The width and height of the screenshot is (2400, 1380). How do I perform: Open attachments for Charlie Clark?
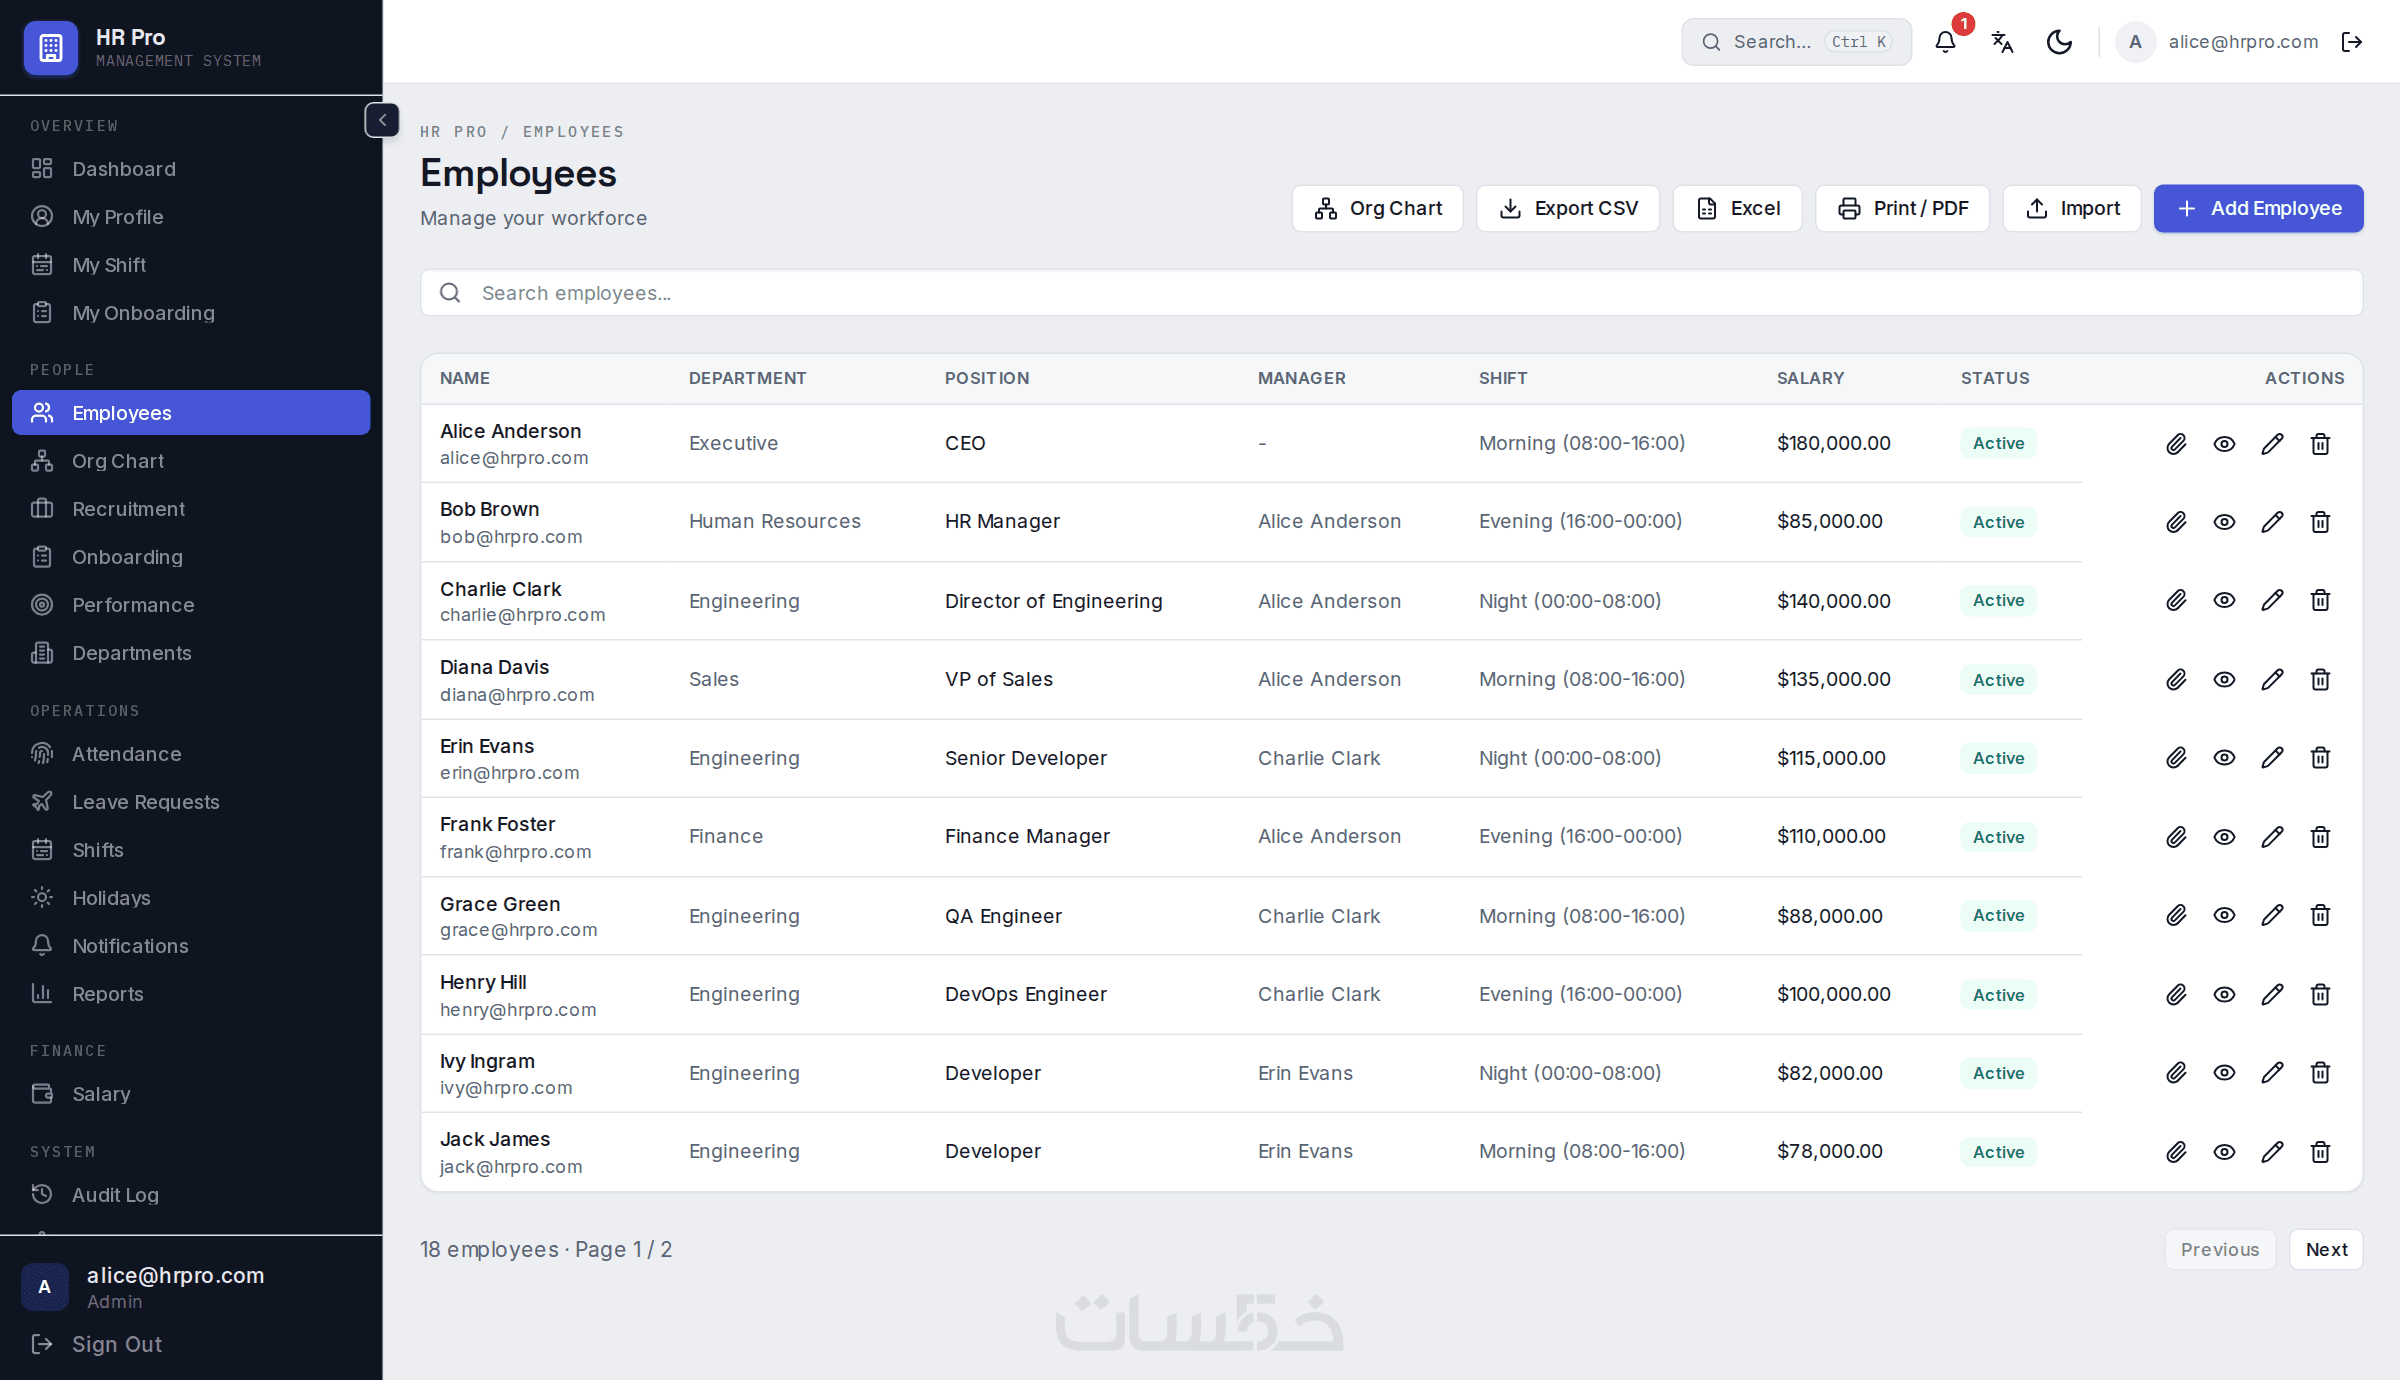click(2176, 600)
